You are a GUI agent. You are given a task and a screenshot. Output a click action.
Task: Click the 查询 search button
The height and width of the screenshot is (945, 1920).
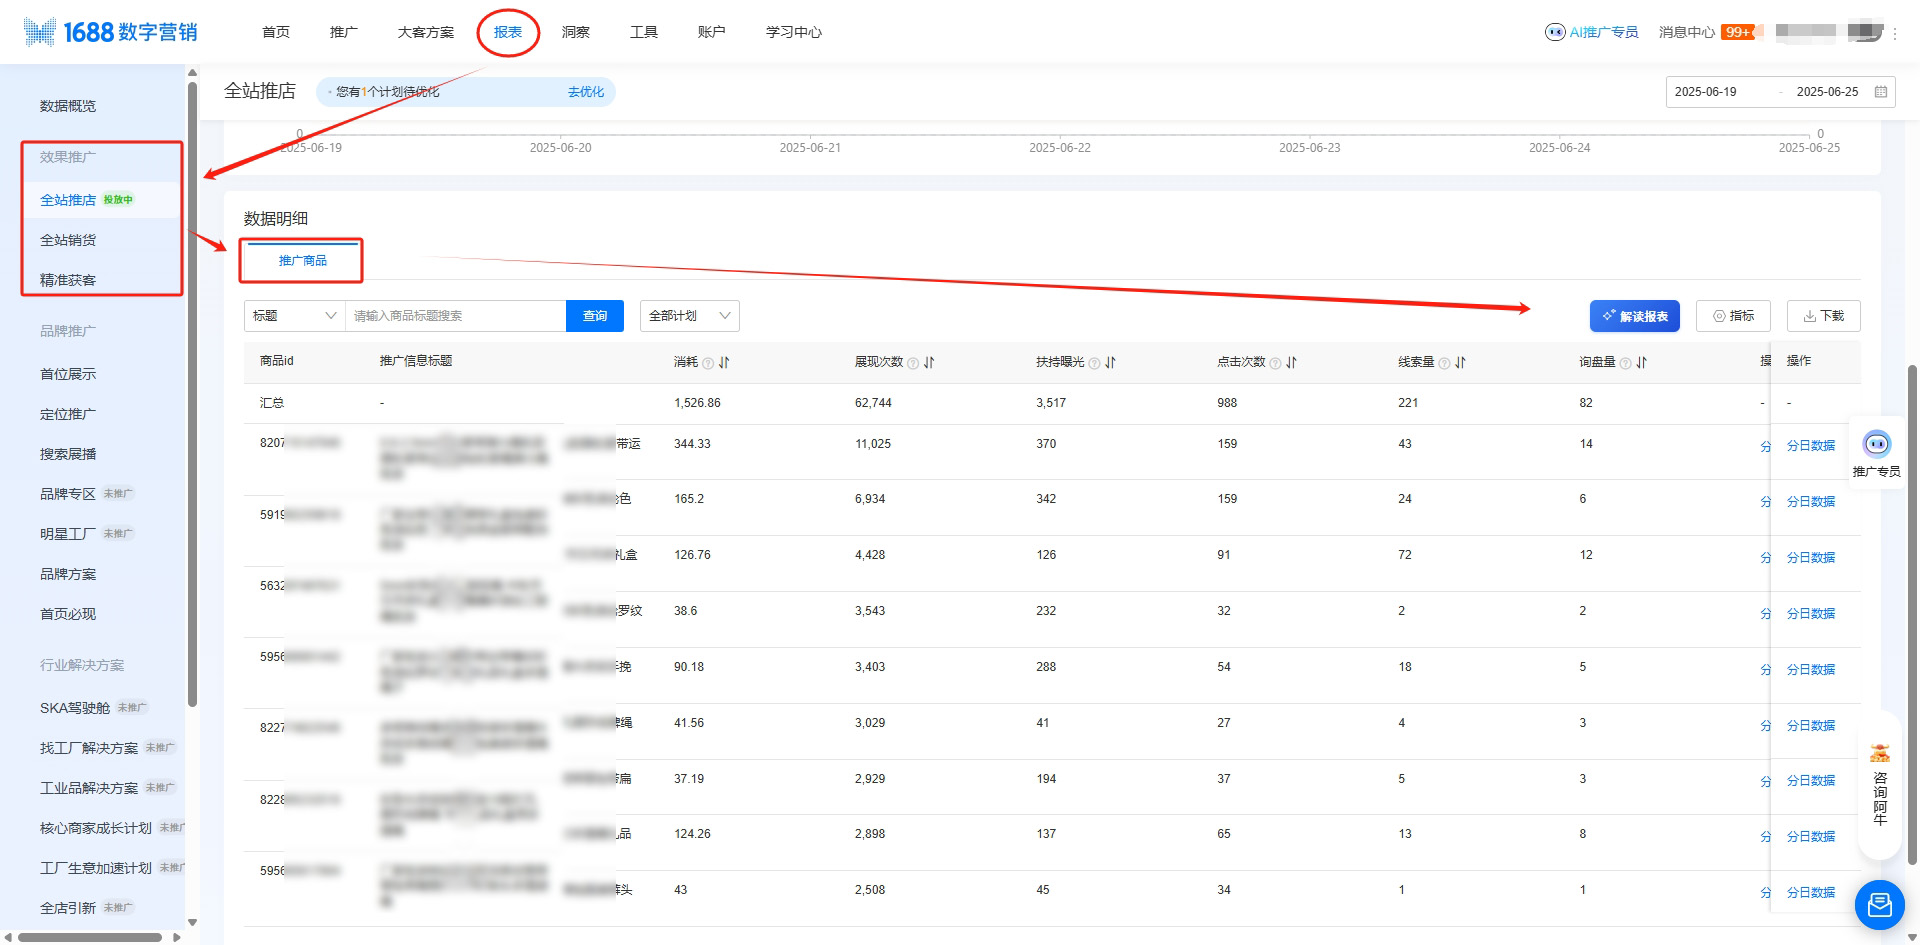tap(595, 316)
